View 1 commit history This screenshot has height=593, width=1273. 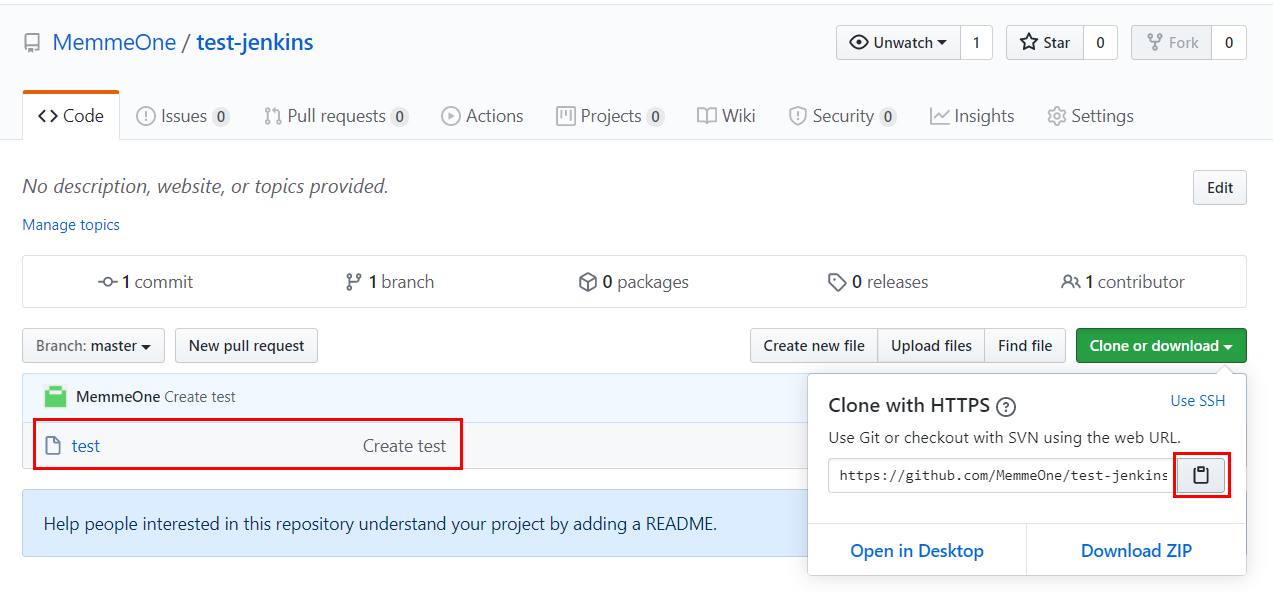click(146, 282)
